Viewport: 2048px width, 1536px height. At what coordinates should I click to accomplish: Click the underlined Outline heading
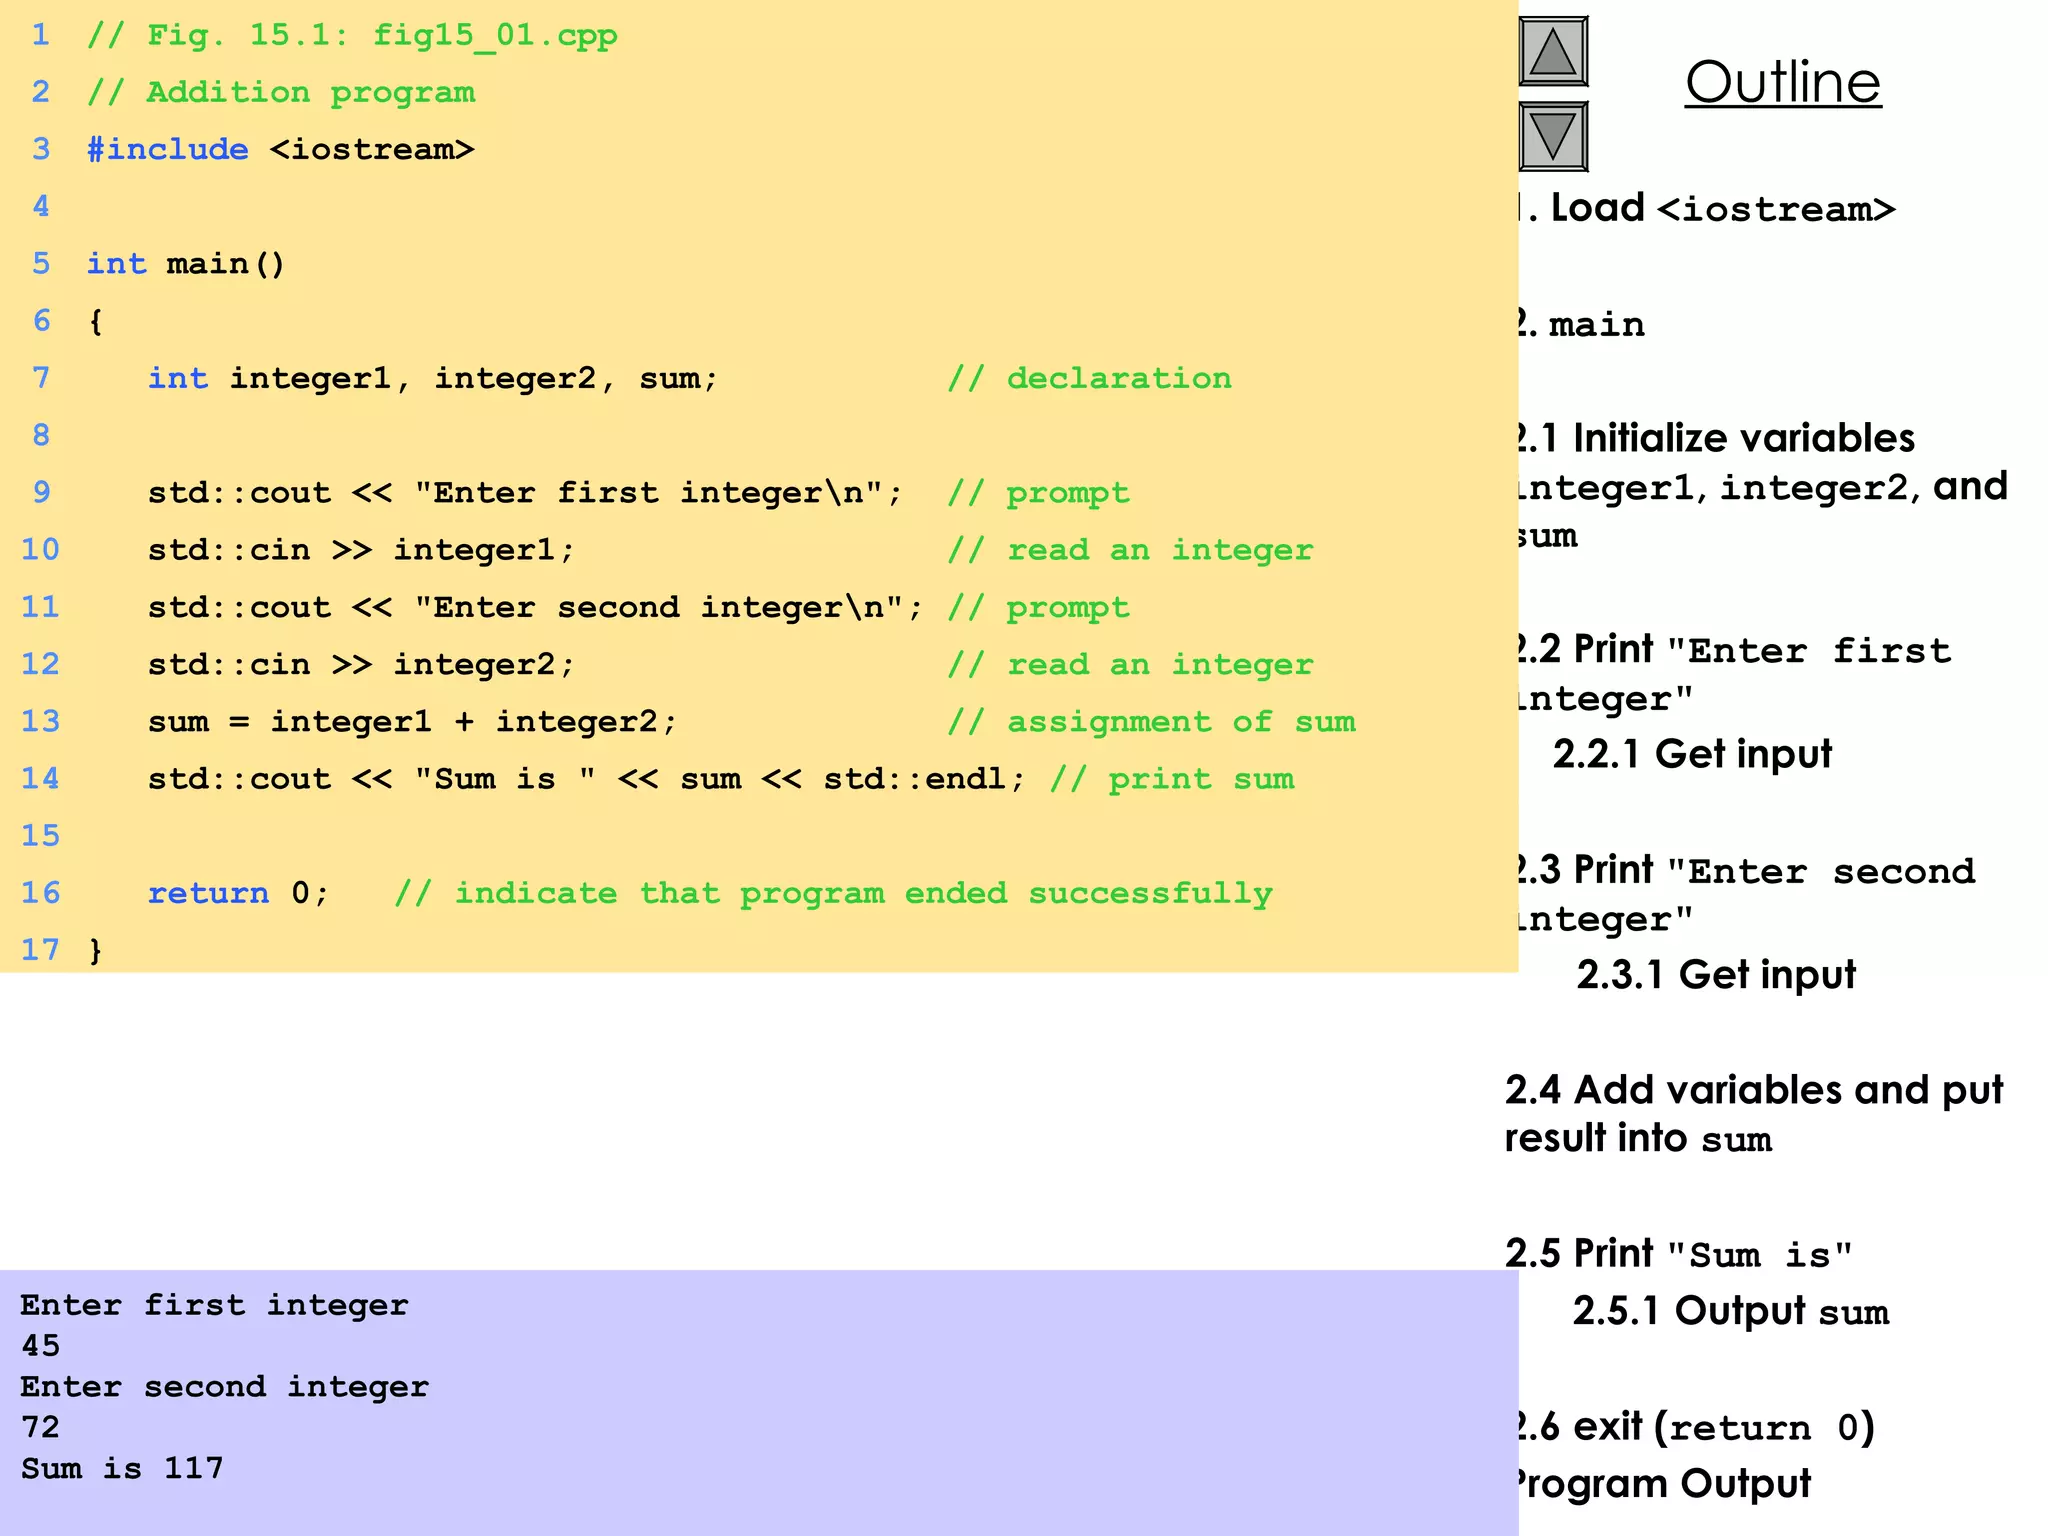[x=1783, y=82]
